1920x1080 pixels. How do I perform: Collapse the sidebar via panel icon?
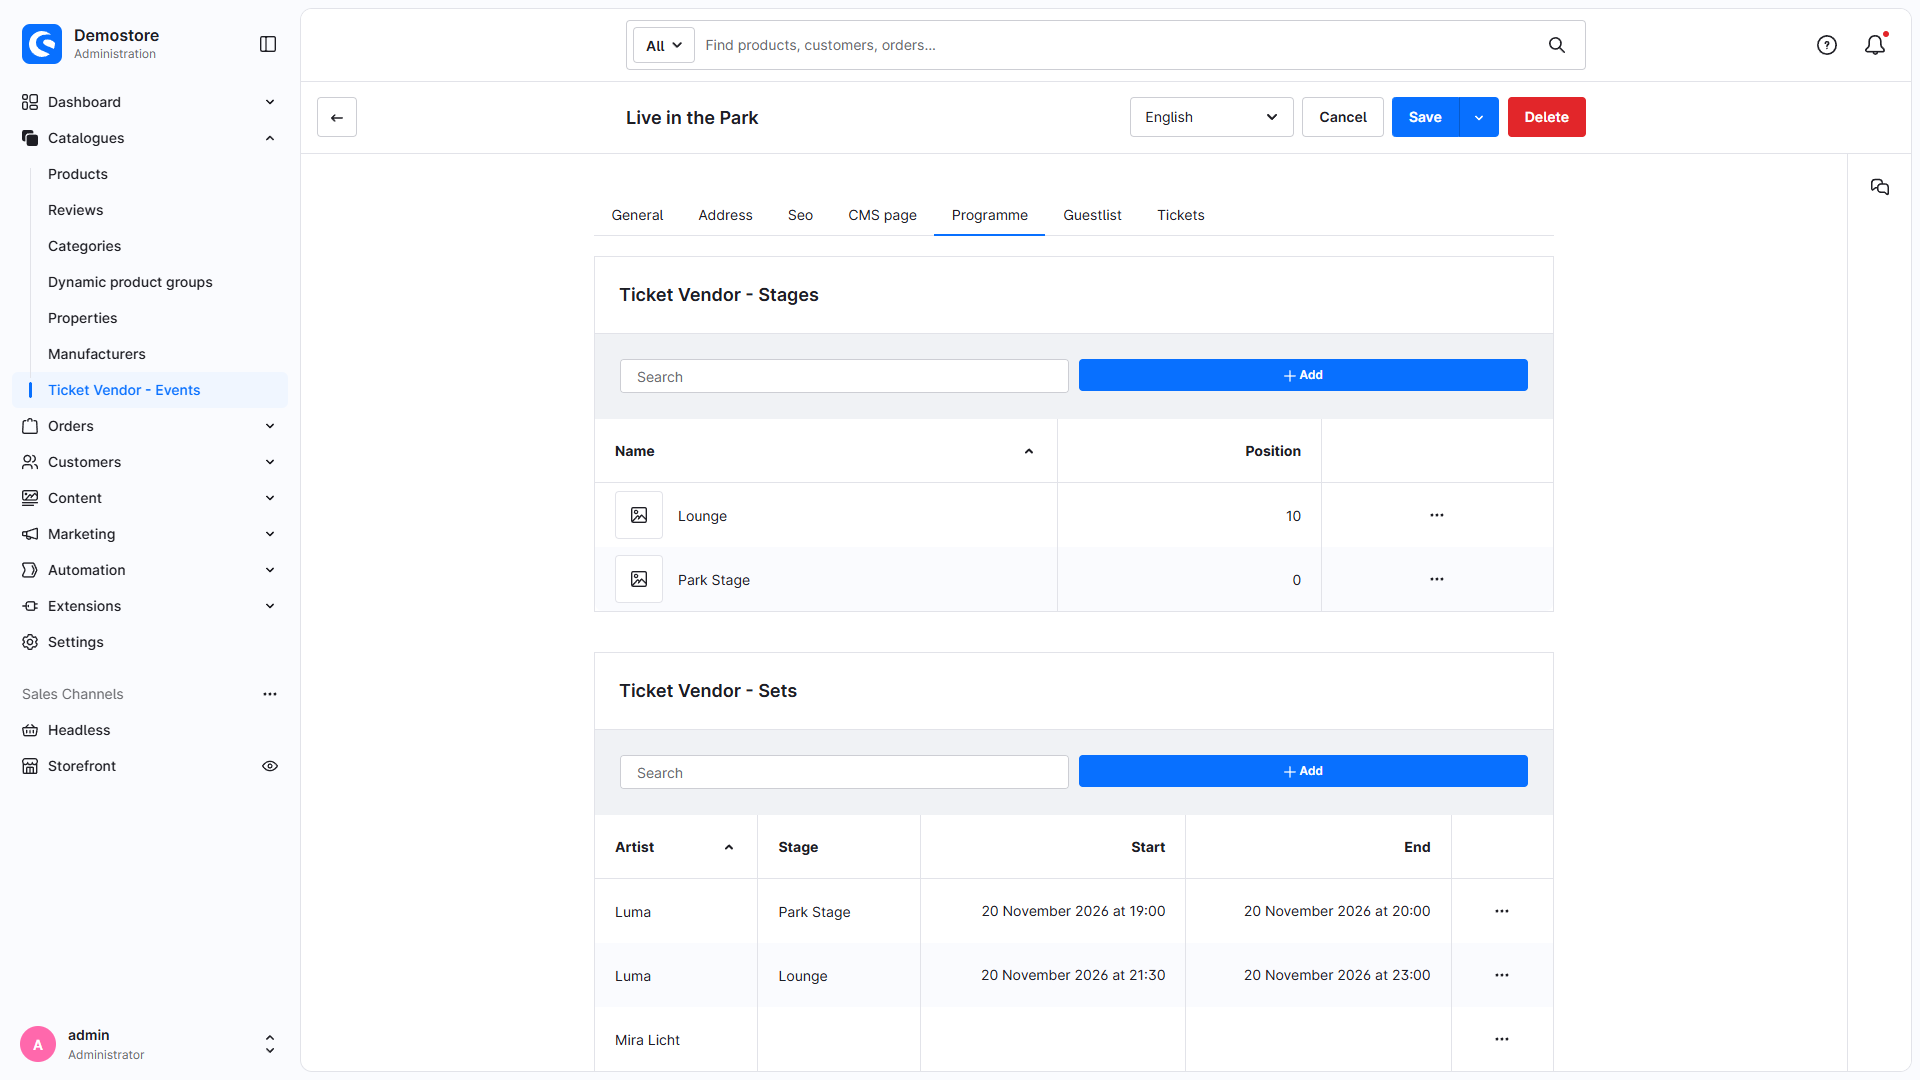pos(268,44)
